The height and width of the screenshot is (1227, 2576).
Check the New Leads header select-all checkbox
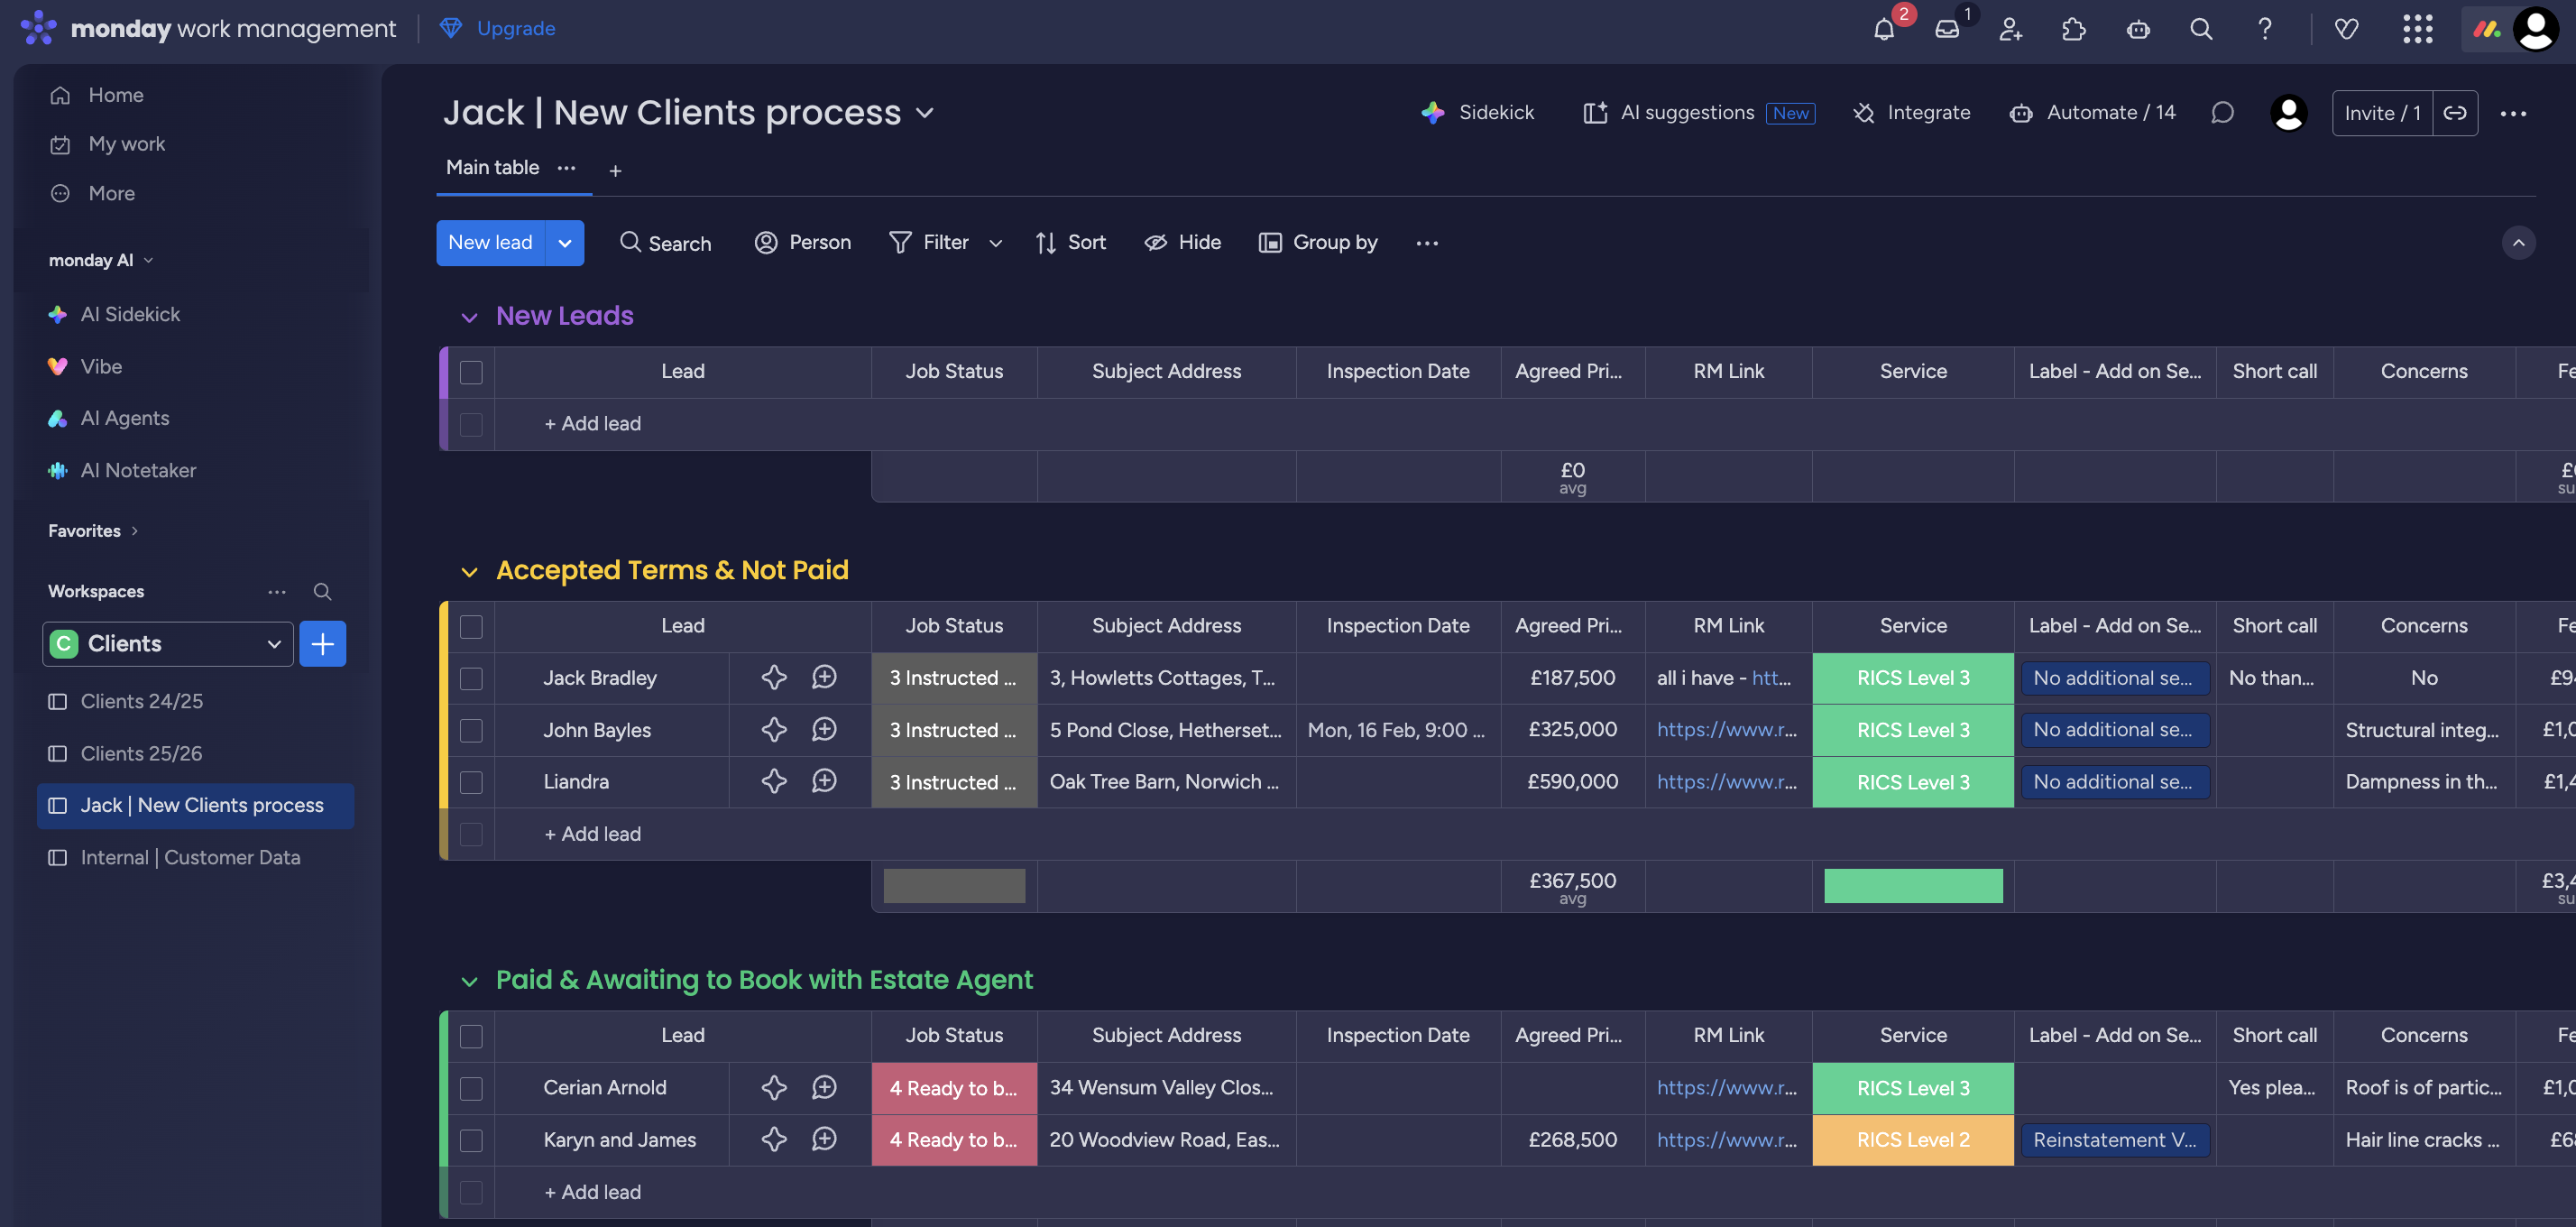point(471,372)
